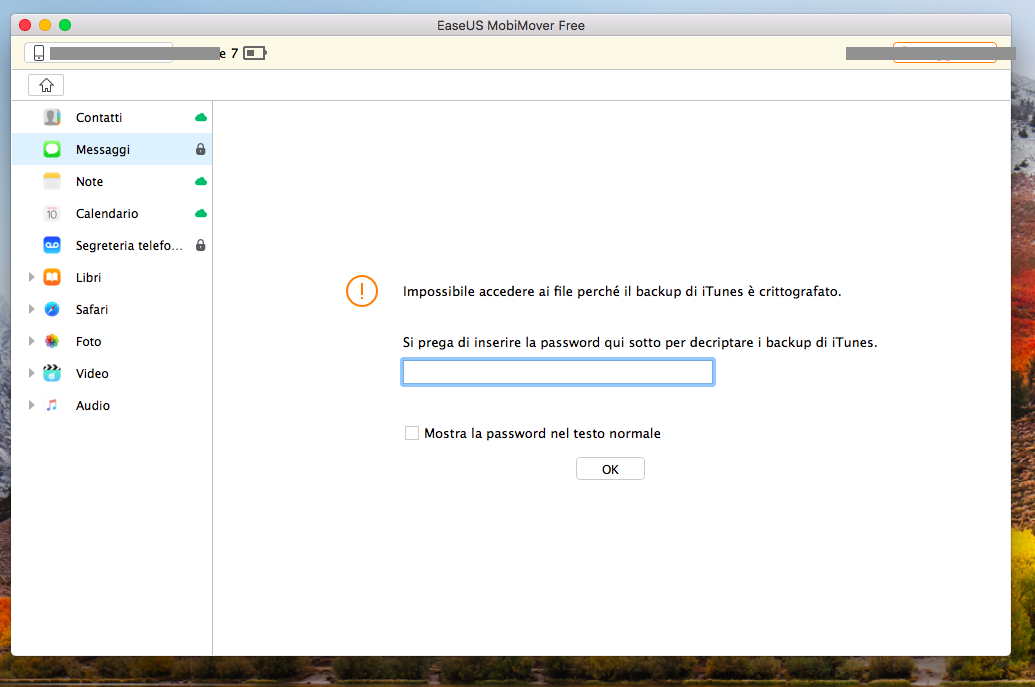The width and height of the screenshot is (1035, 687).
Task: Click the Note app icon
Action: tap(52, 182)
